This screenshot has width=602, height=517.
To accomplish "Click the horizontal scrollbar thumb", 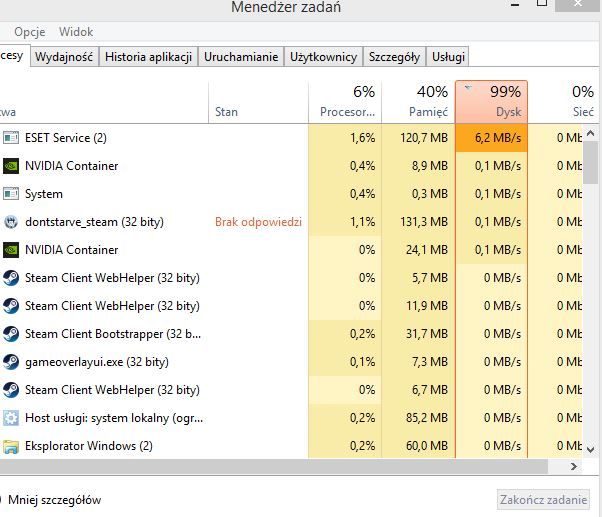I will pos(273,466).
